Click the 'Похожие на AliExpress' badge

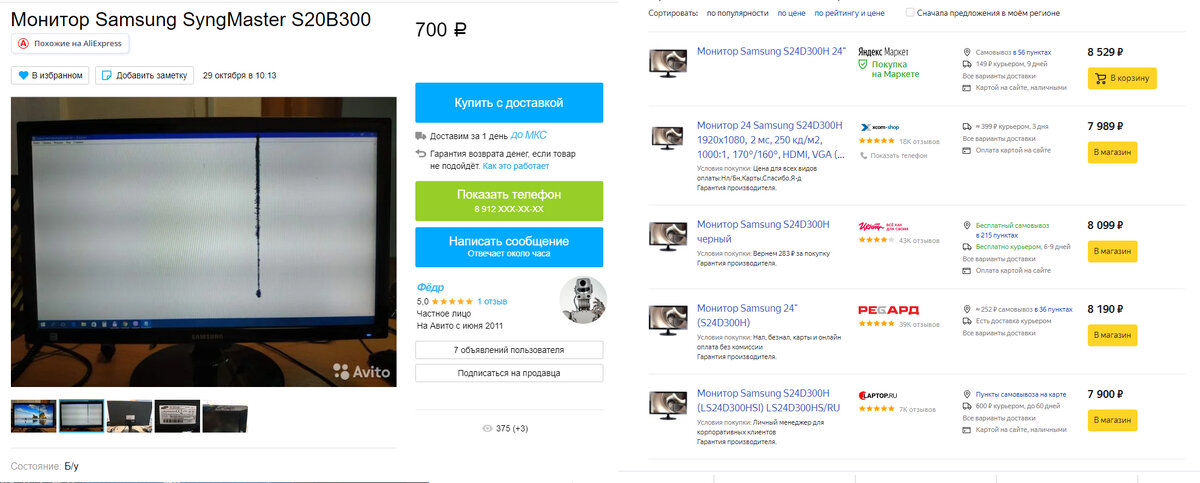[x=71, y=44]
